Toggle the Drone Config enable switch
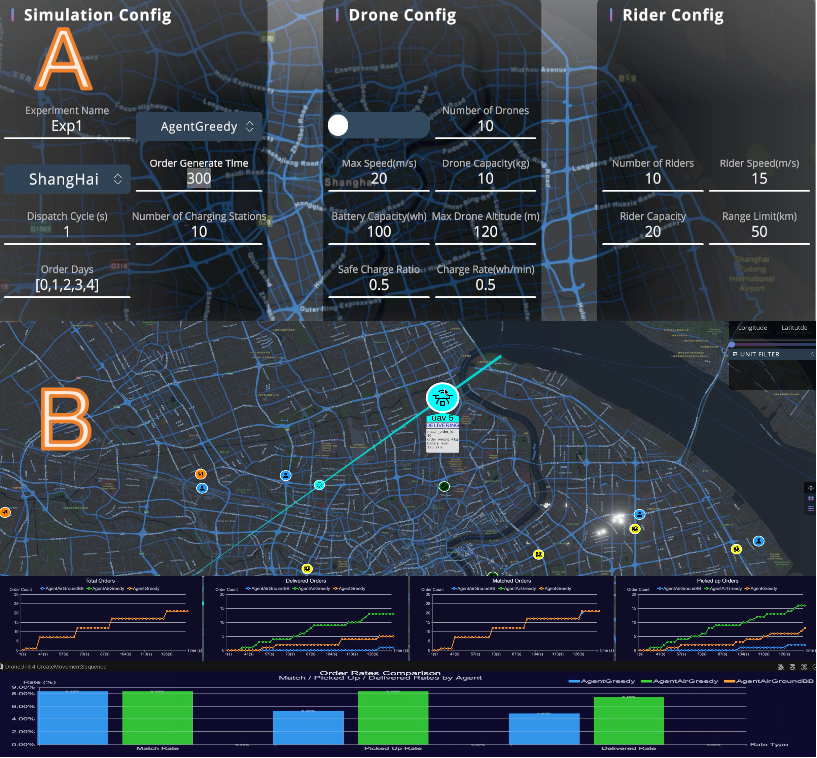Viewport: 817px width, 758px height. (378, 126)
